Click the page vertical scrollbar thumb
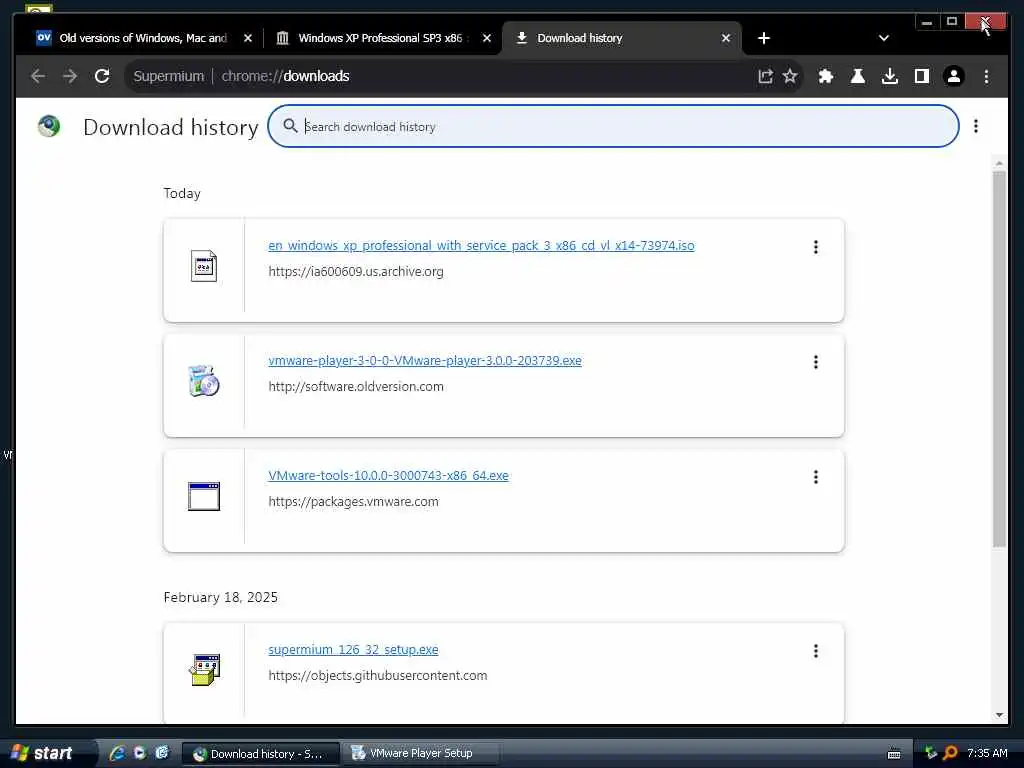Viewport: 1024px width, 768px height. coord(999,359)
